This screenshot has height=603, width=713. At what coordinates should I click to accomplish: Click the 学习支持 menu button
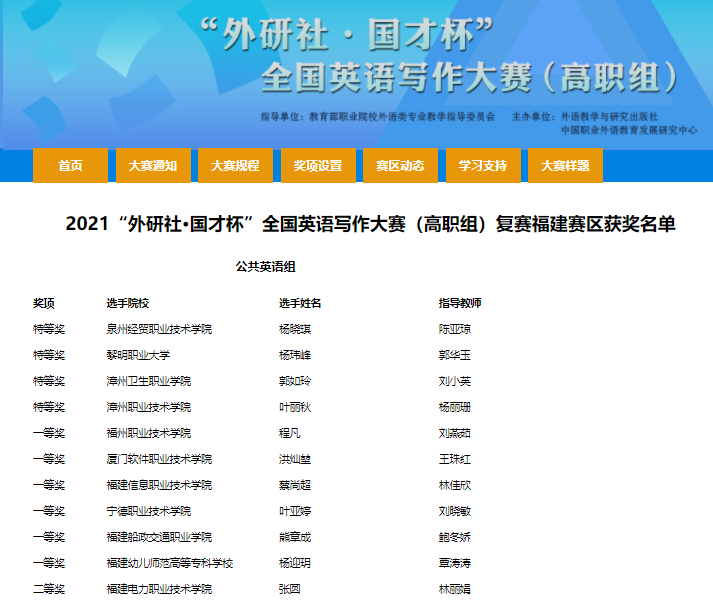pyautogui.click(x=482, y=166)
